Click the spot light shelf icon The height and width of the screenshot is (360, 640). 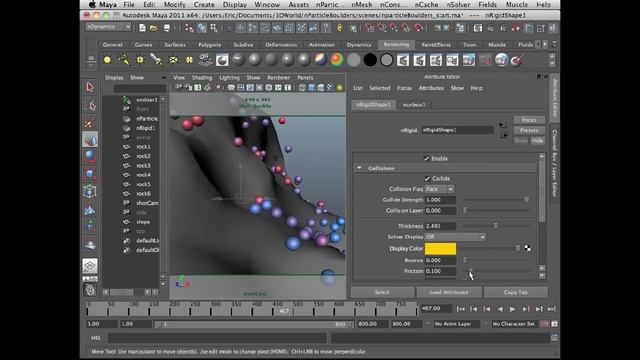pyautogui.click(x=156, y=60)
